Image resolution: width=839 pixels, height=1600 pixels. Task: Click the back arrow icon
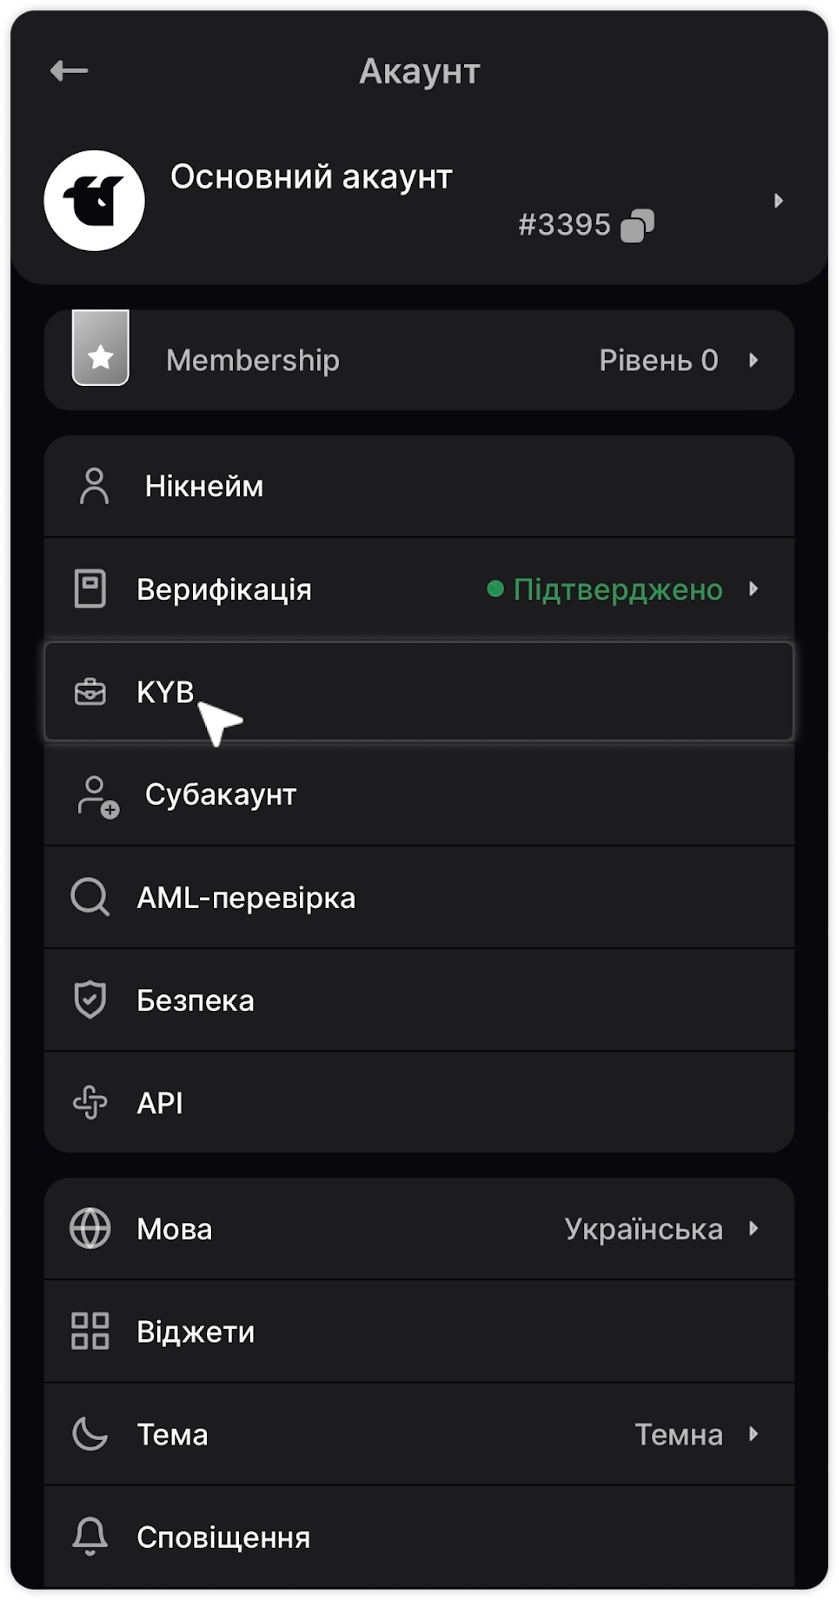pos(69,70)
